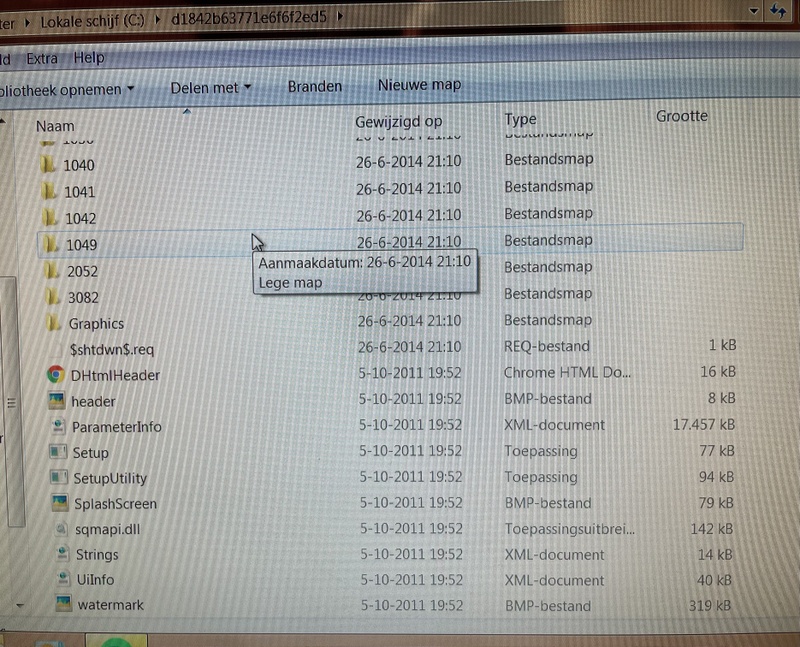The height and width of the screenshot is (647, 800).
Task: Sort by the Naam column header
Action: (55, 126)
